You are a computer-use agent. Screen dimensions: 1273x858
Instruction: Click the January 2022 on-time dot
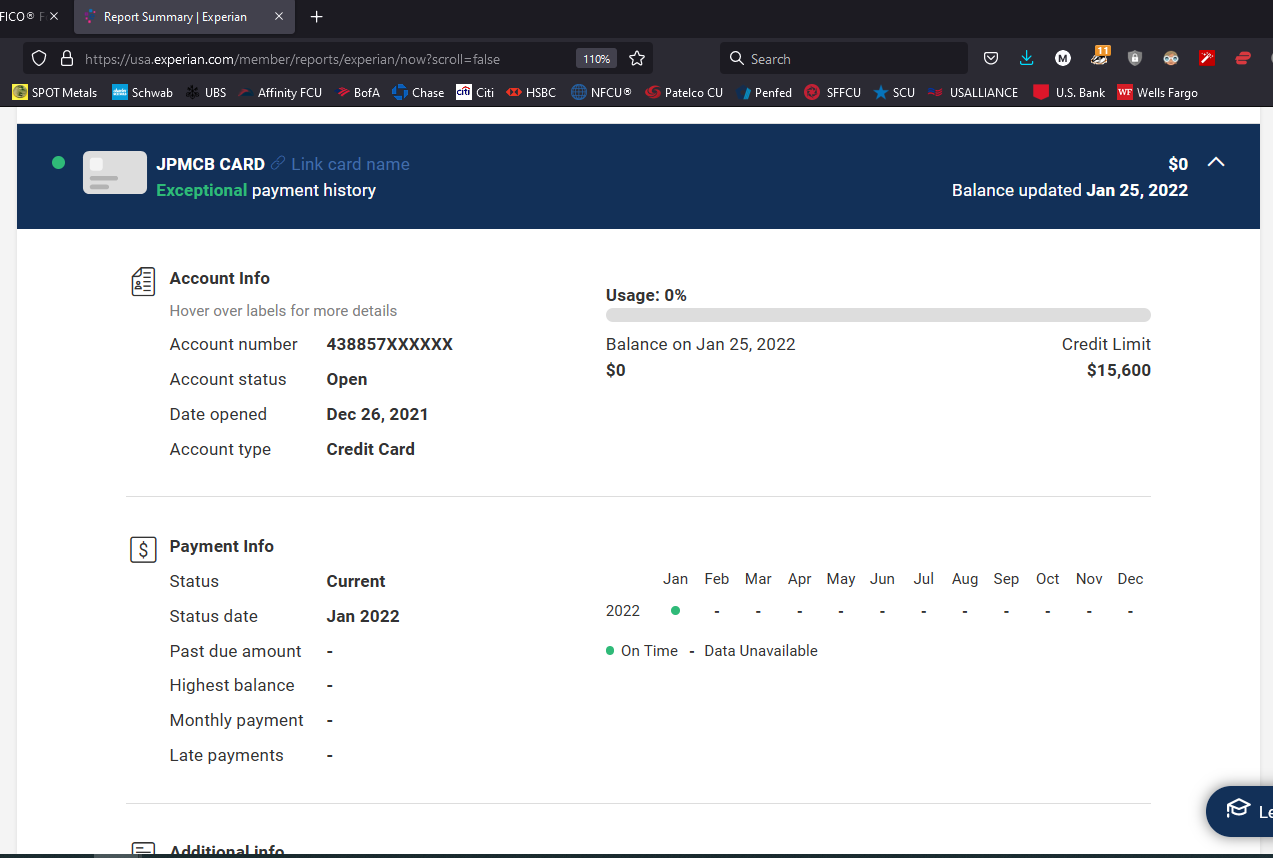(676, 610)
